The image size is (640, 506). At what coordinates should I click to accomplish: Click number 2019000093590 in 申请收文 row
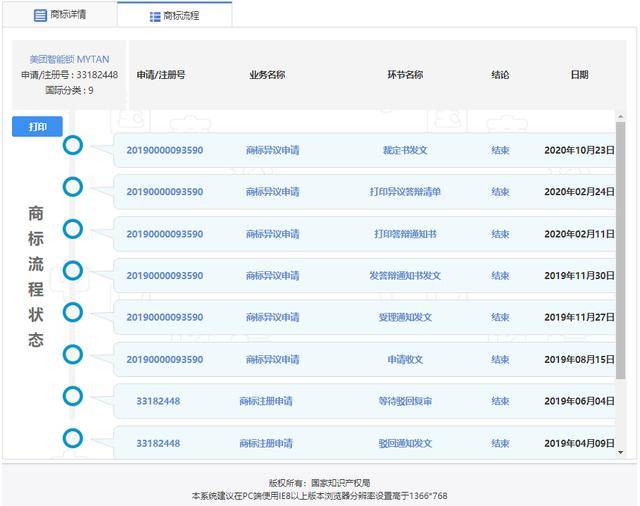164,360
